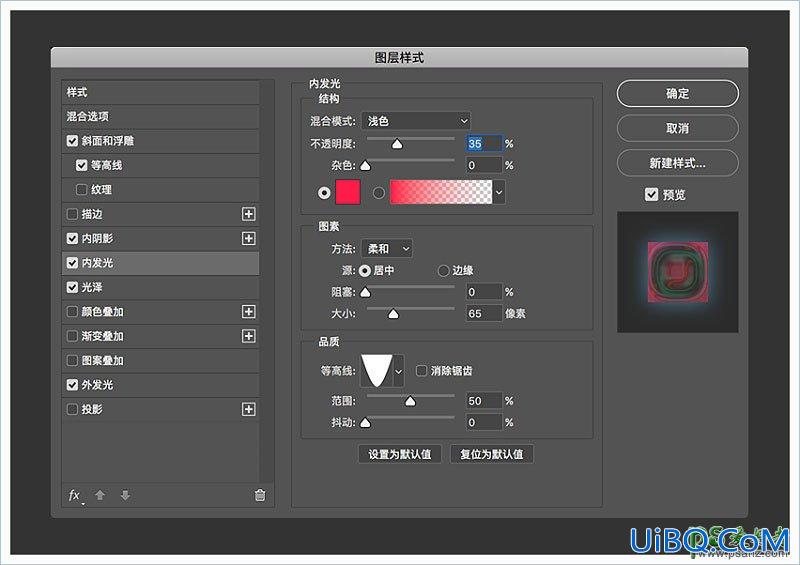800x565 pixels.
Task: Click the 取消 button
Action: point(678,128)
